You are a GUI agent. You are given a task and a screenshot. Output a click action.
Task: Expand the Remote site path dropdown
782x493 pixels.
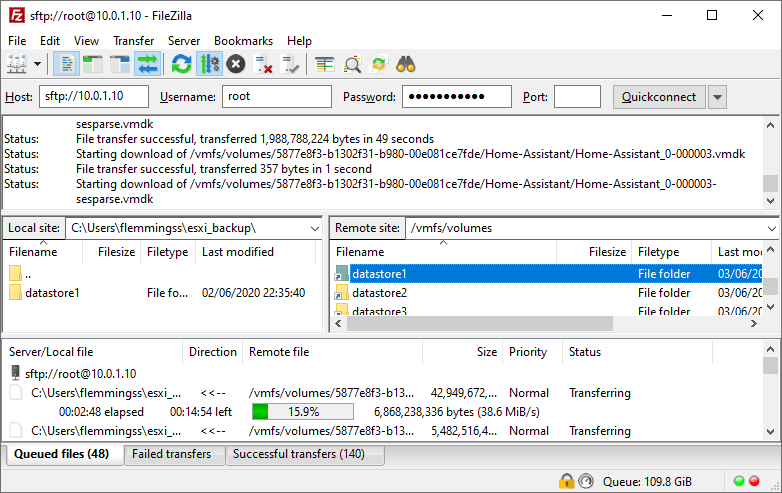(772, 228)
